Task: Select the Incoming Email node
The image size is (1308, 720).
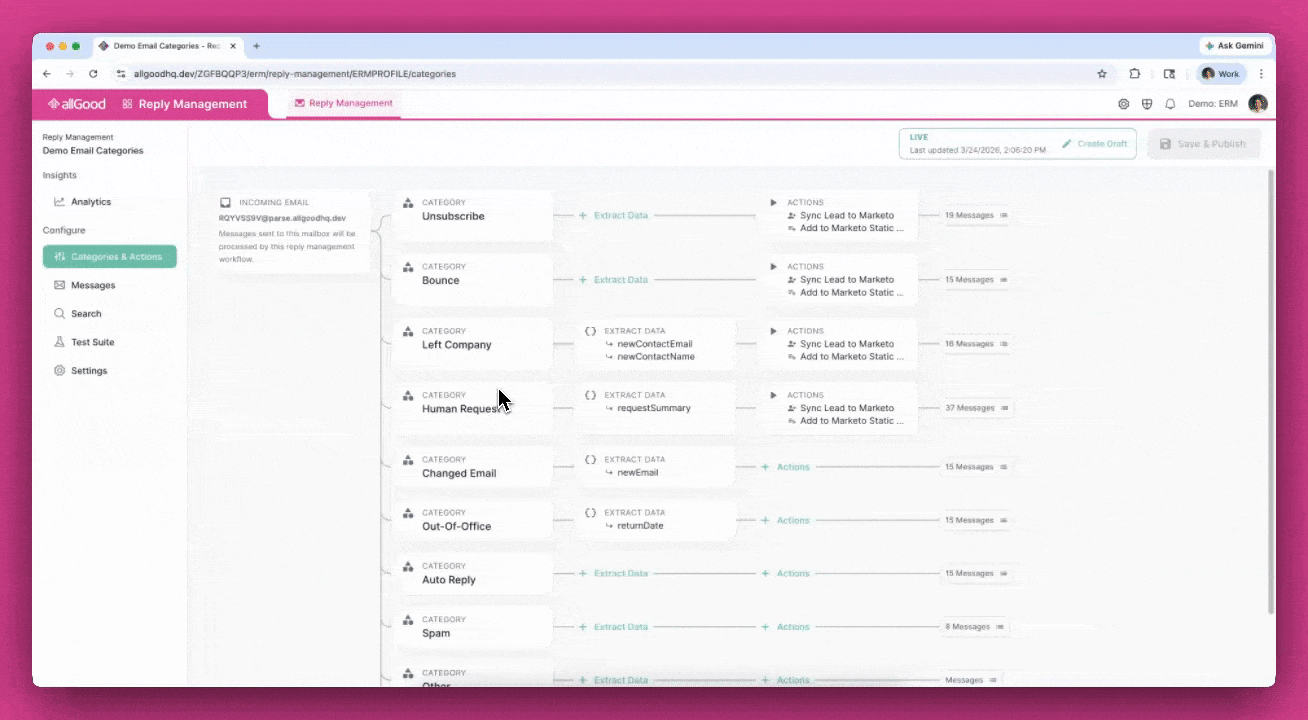Action: pyautogui.click(x=292, y=231)
